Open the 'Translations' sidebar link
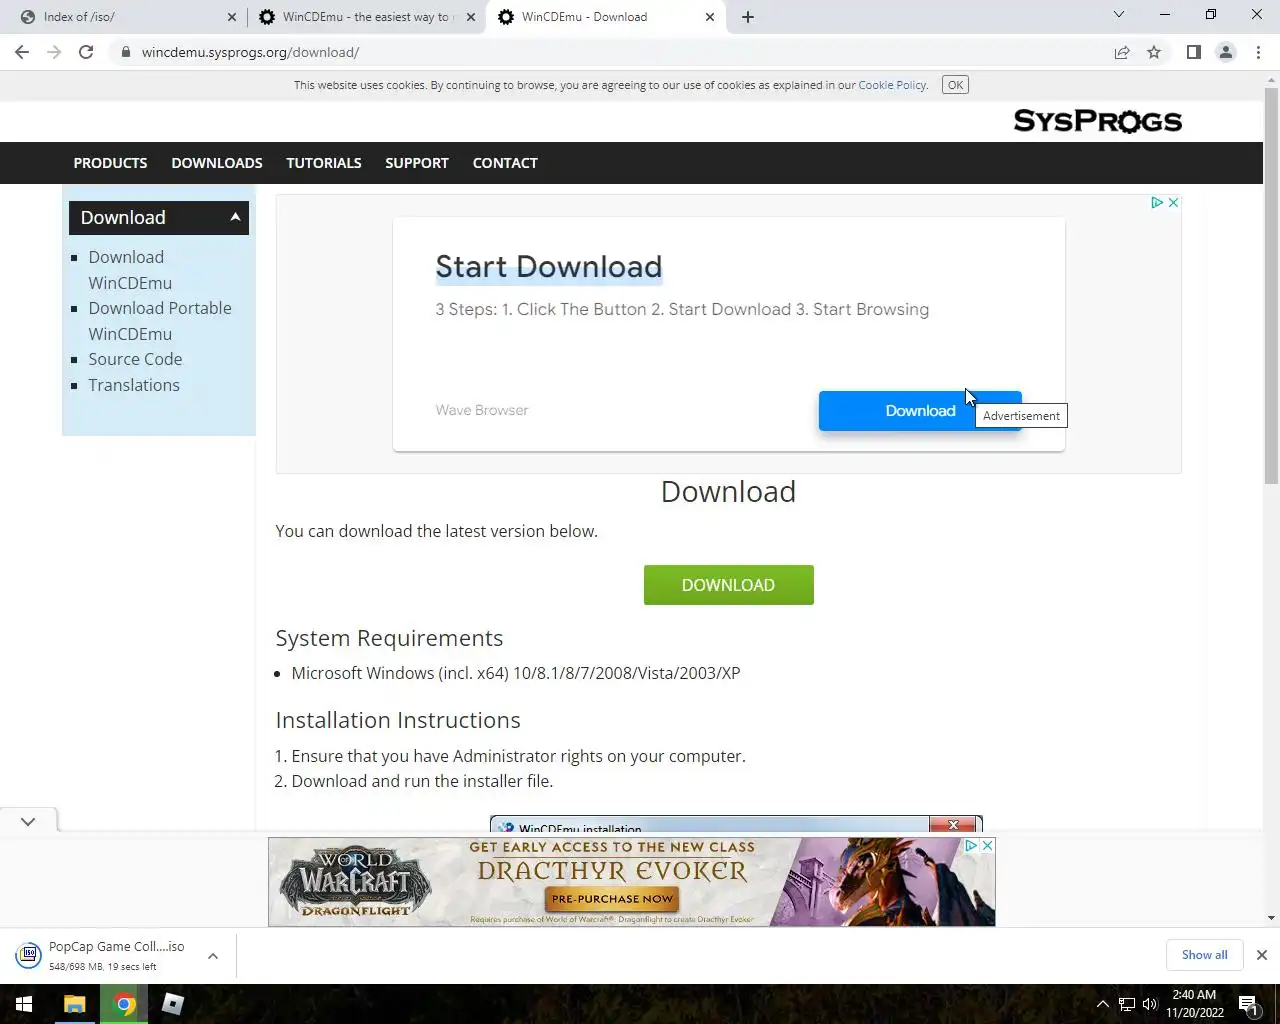 coord(134,385)
